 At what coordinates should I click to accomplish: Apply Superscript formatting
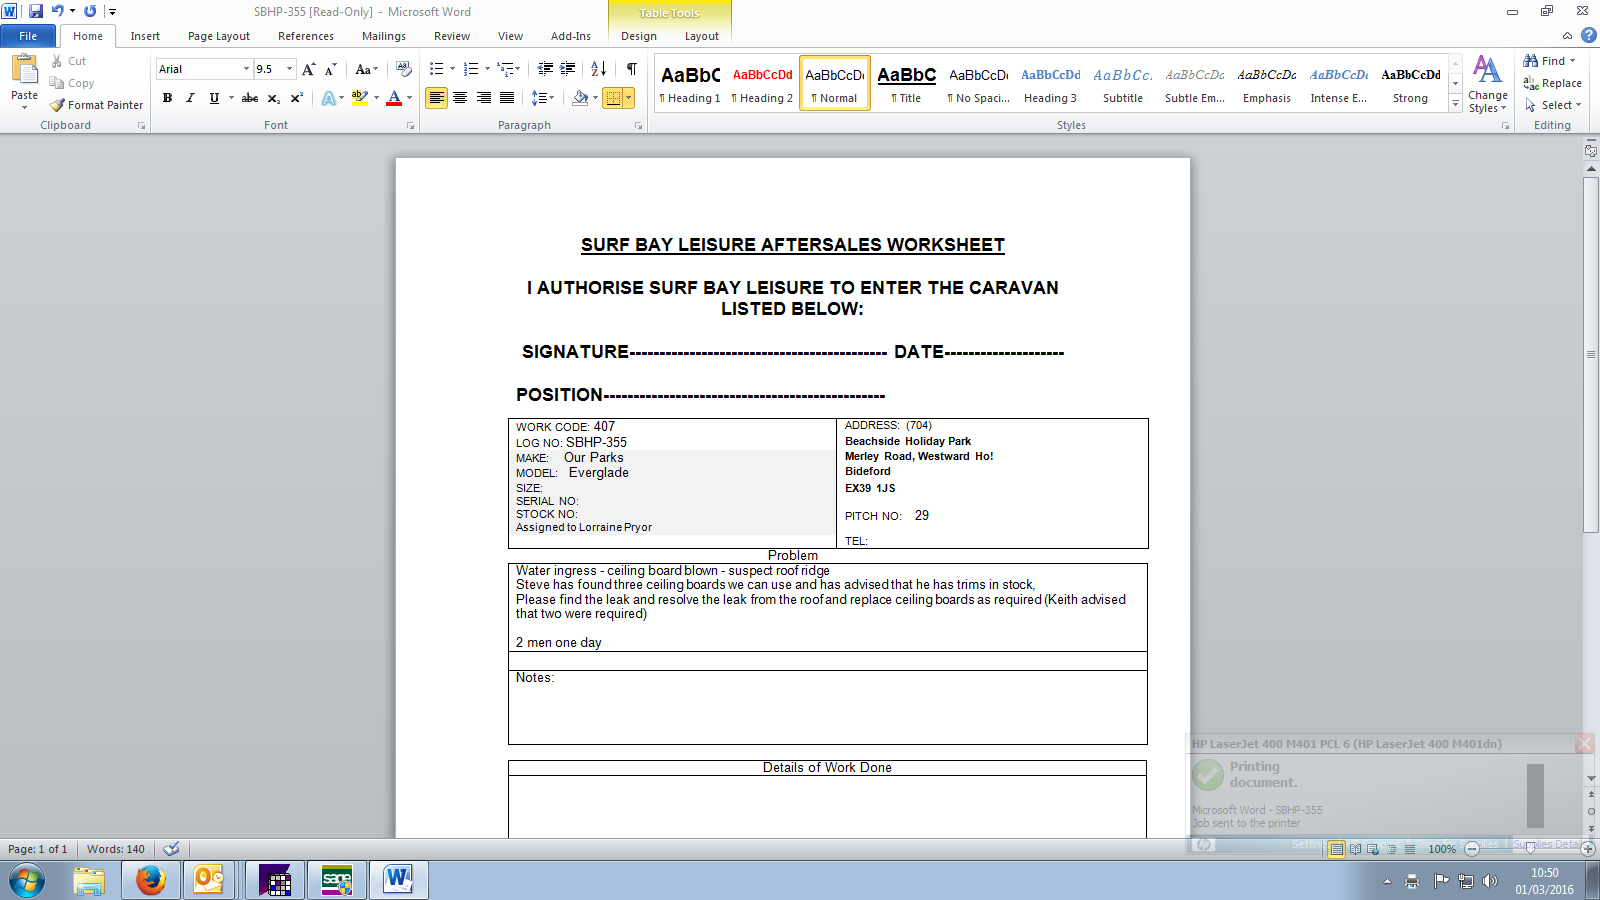point(297,98)
